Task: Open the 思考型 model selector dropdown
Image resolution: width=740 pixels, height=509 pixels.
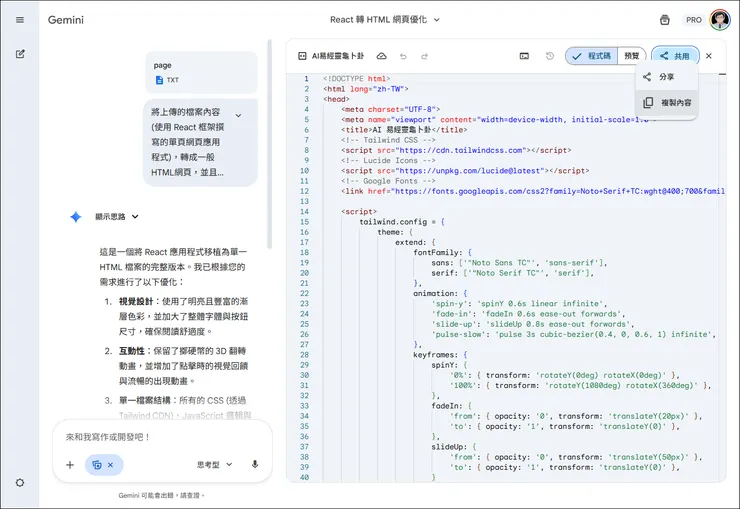Action: pyautogui.click(x=215, y=465)
